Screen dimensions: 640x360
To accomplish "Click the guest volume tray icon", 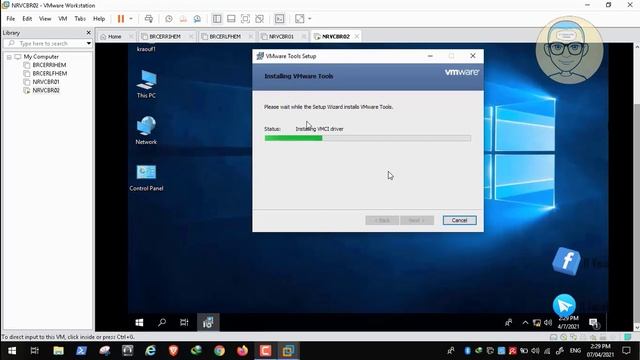I will 548,323.
